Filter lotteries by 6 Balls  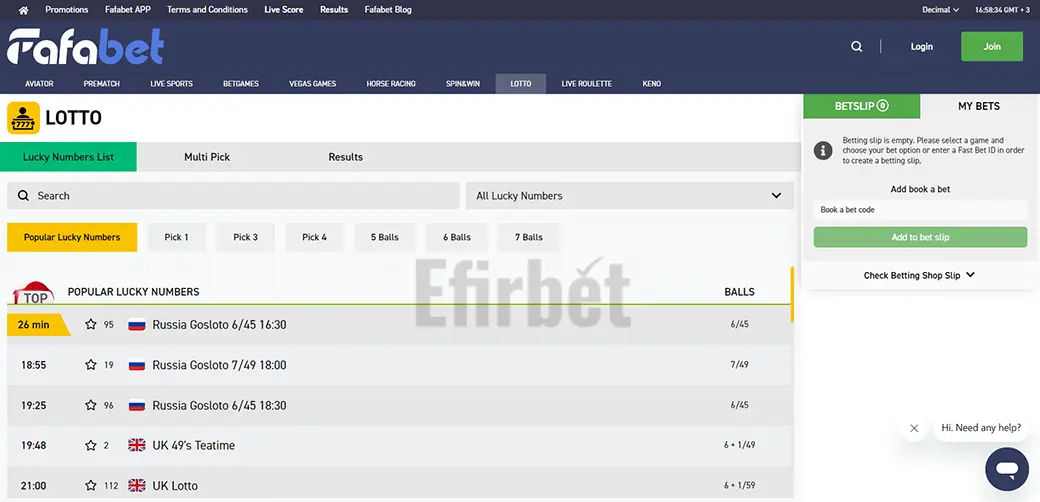pyautogui.click(x=457, y=237)
